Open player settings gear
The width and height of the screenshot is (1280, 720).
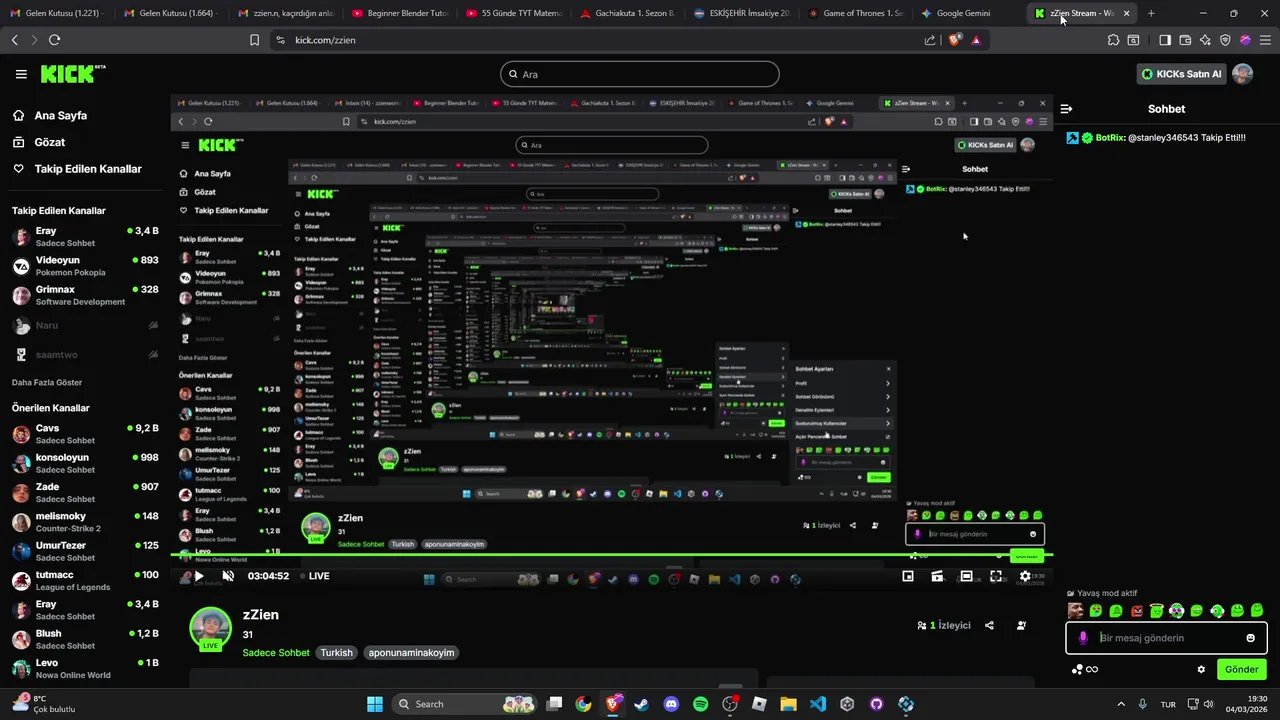coord(1025,576)
